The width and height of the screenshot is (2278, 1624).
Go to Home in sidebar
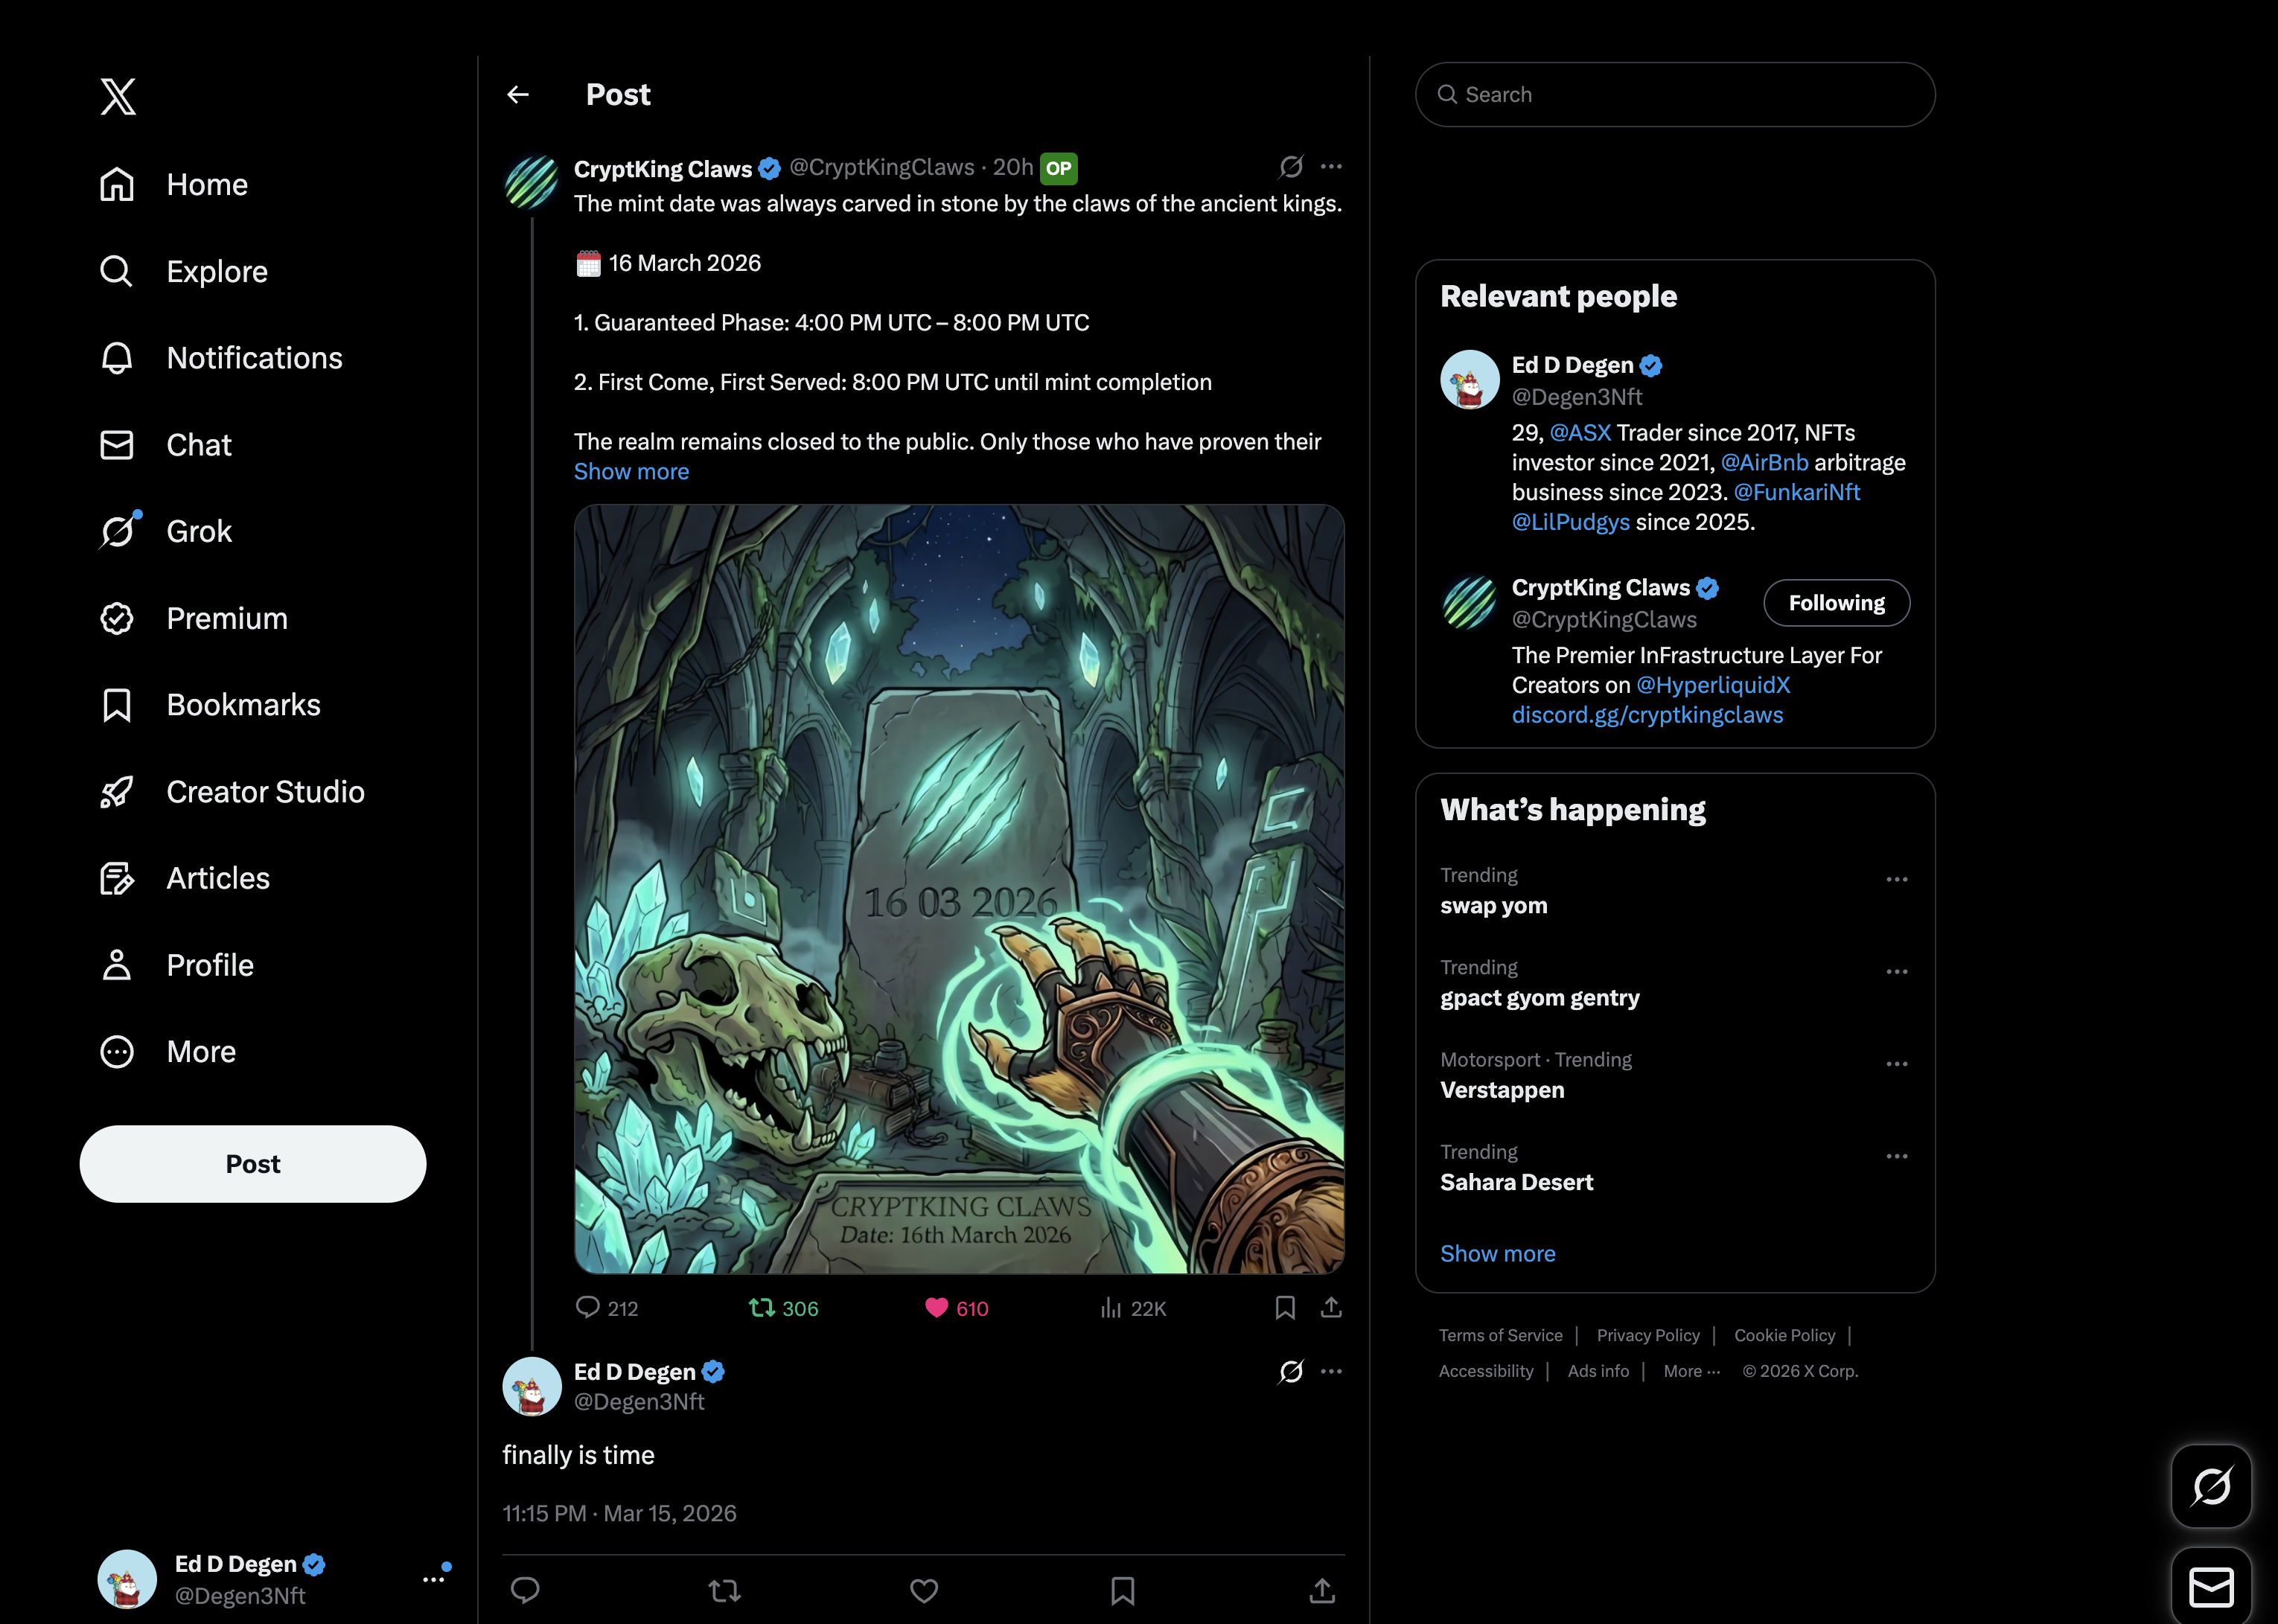click(x=174, y=185)
